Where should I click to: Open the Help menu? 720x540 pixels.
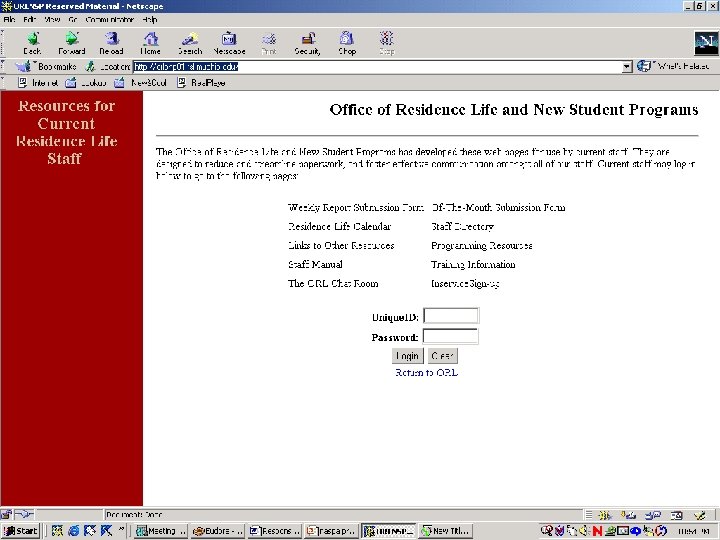(x=150, y=20)
